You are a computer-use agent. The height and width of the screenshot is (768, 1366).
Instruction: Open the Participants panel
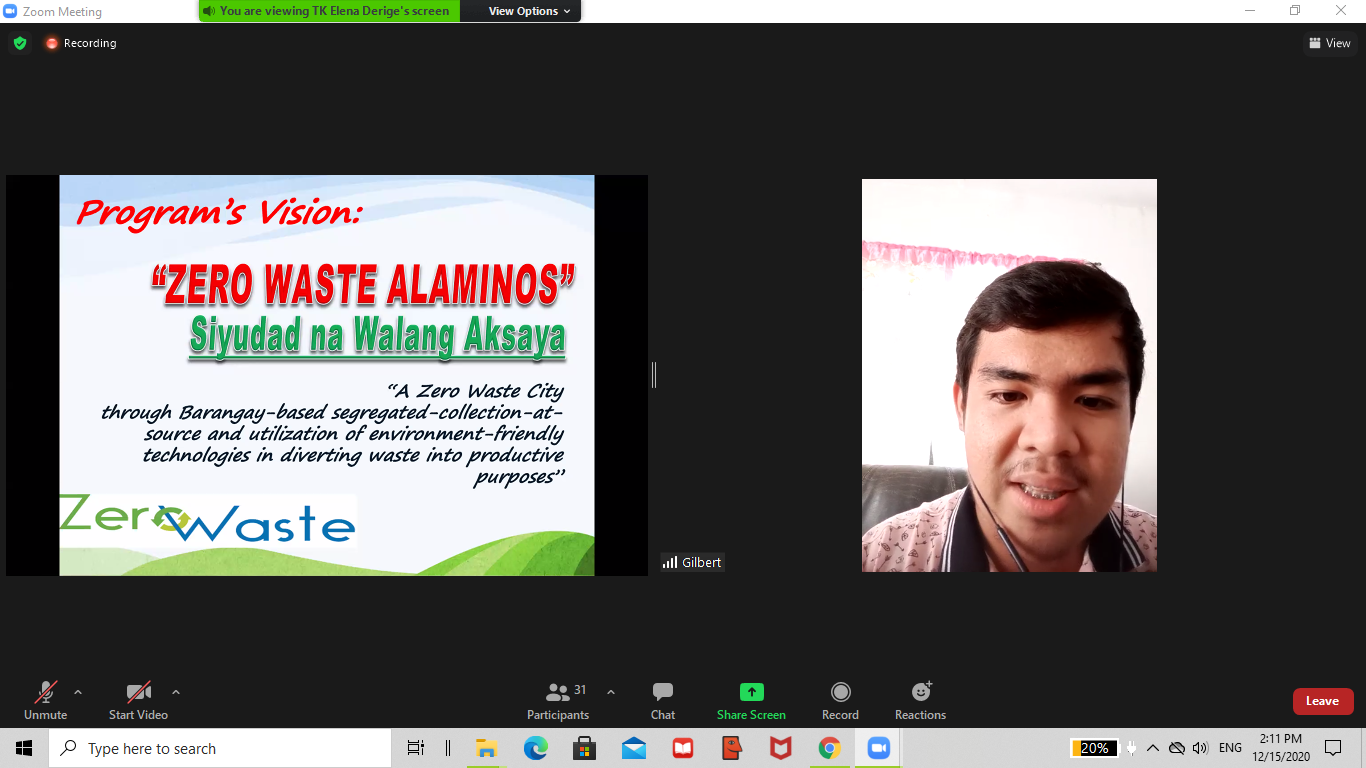coord(558,700)
